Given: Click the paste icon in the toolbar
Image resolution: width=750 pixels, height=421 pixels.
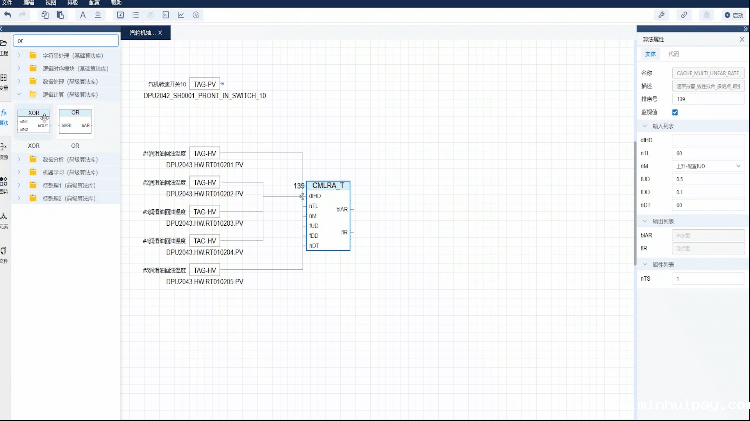Looking at the screenshot, I should click(x=59, y=15).
